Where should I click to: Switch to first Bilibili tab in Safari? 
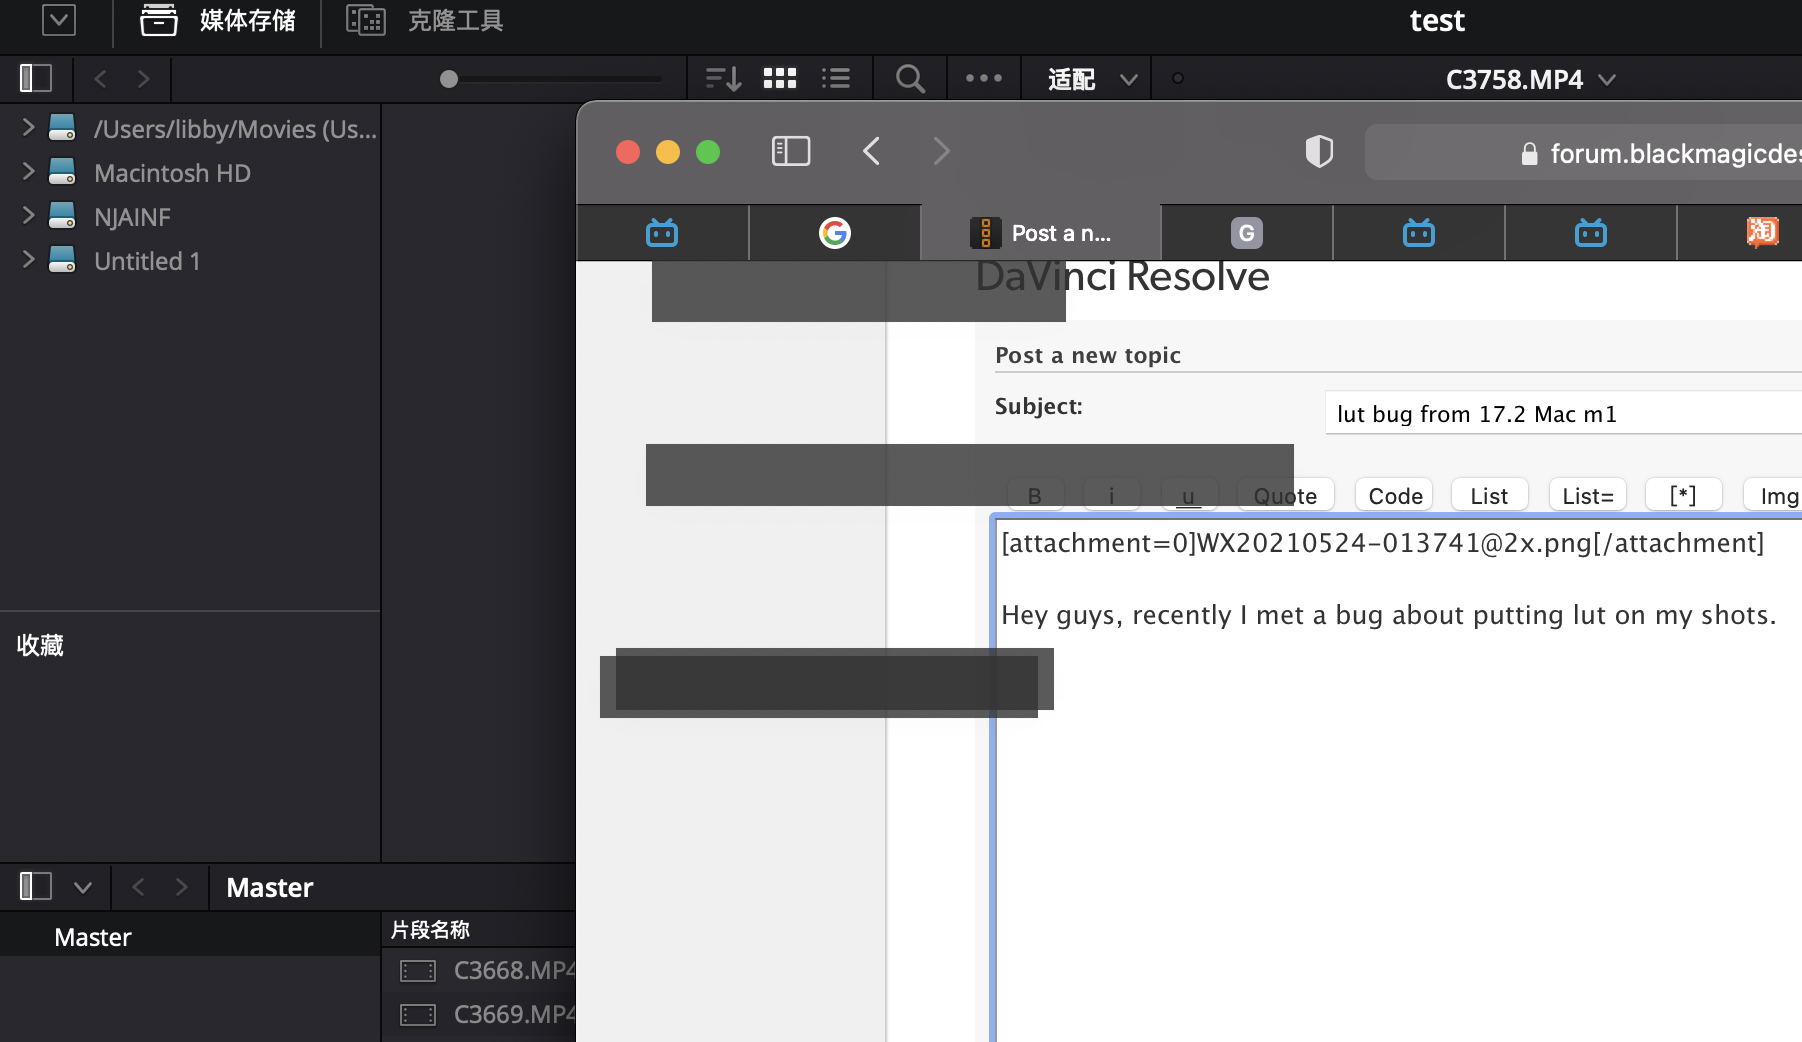coord(662,233)
